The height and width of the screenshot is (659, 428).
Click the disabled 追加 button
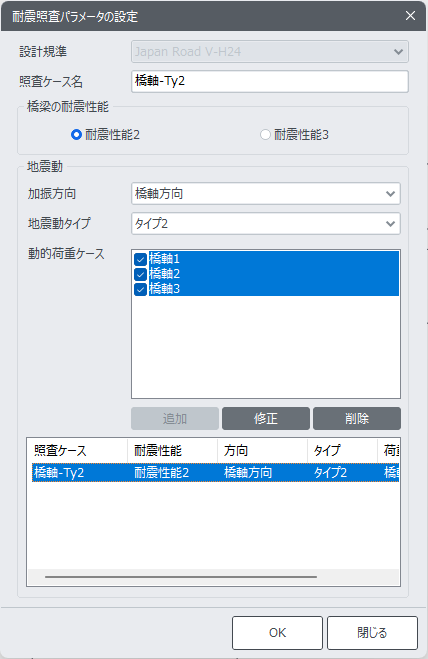tap(175, 419)
